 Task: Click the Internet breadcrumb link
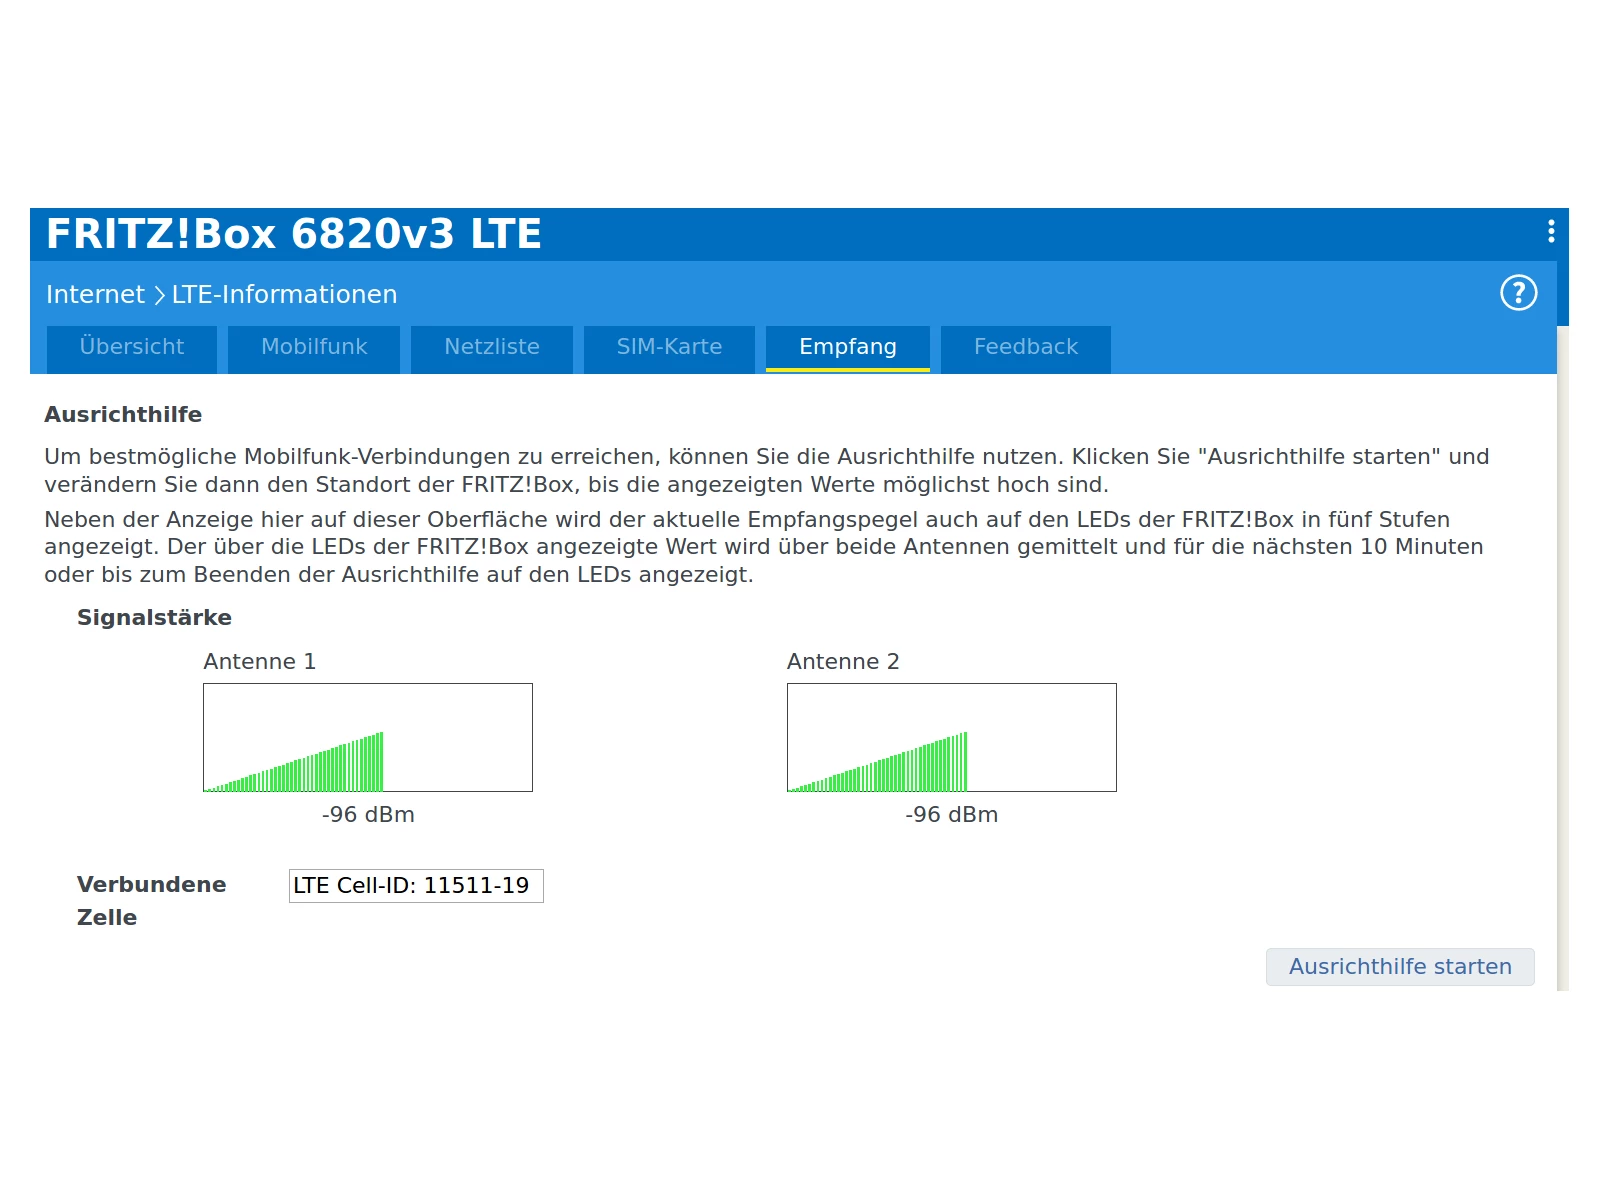coord(95,294)
